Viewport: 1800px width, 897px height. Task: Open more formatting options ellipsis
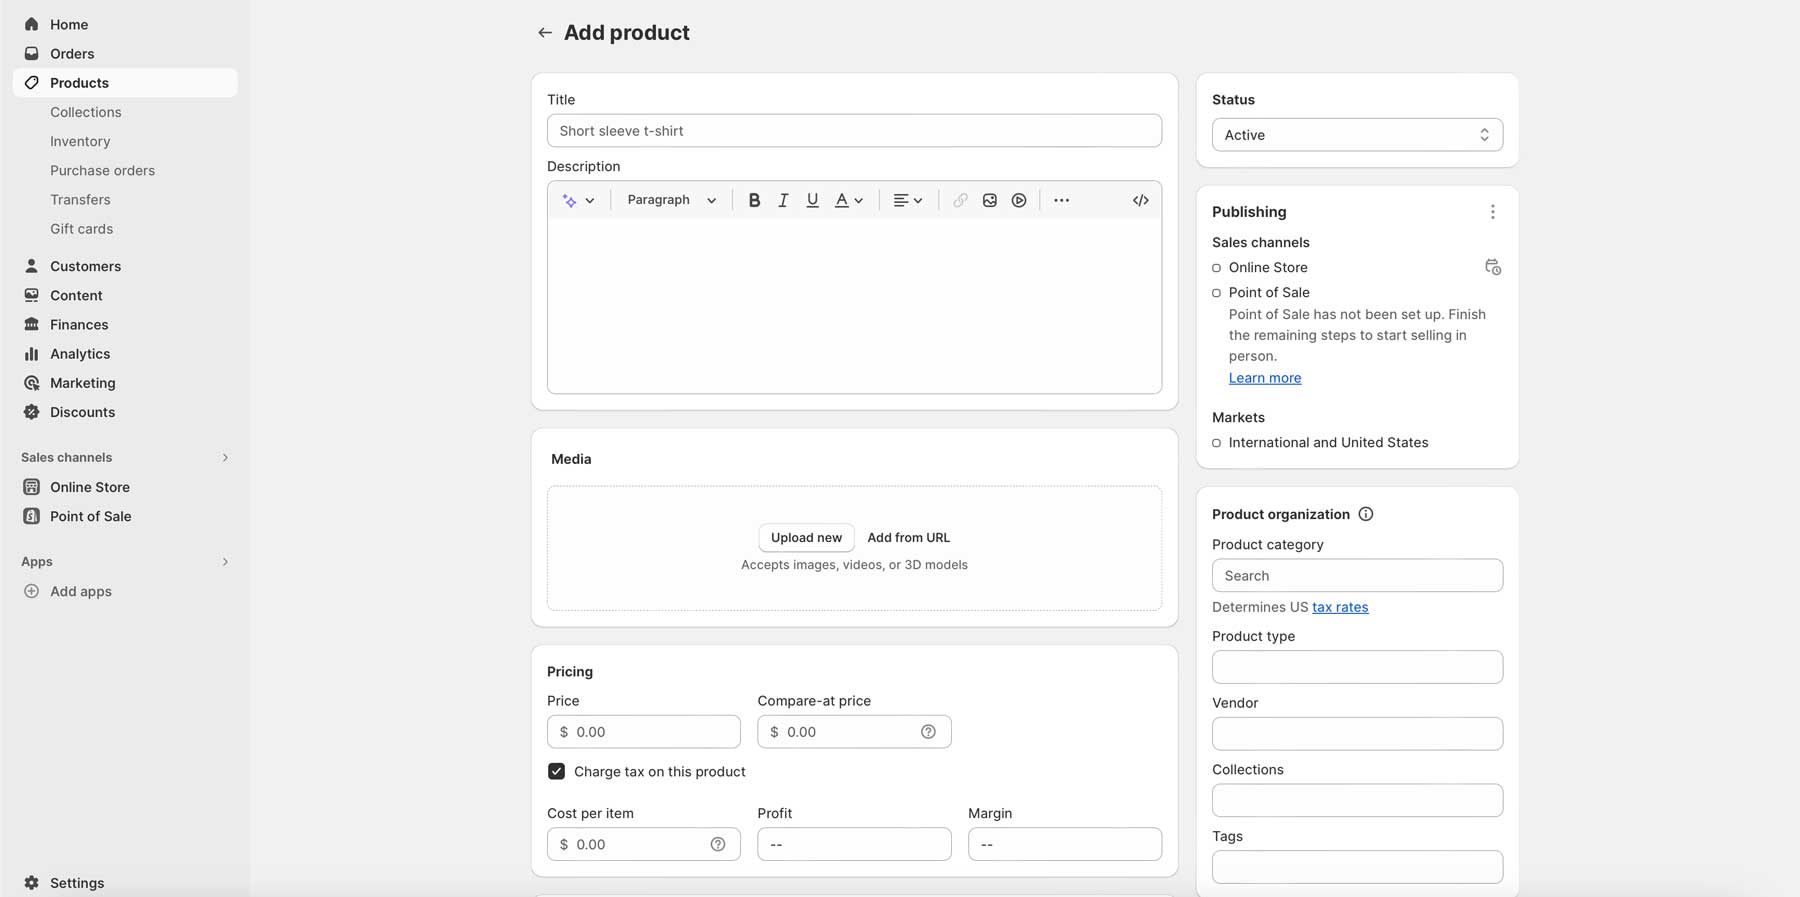point(1061,200)
